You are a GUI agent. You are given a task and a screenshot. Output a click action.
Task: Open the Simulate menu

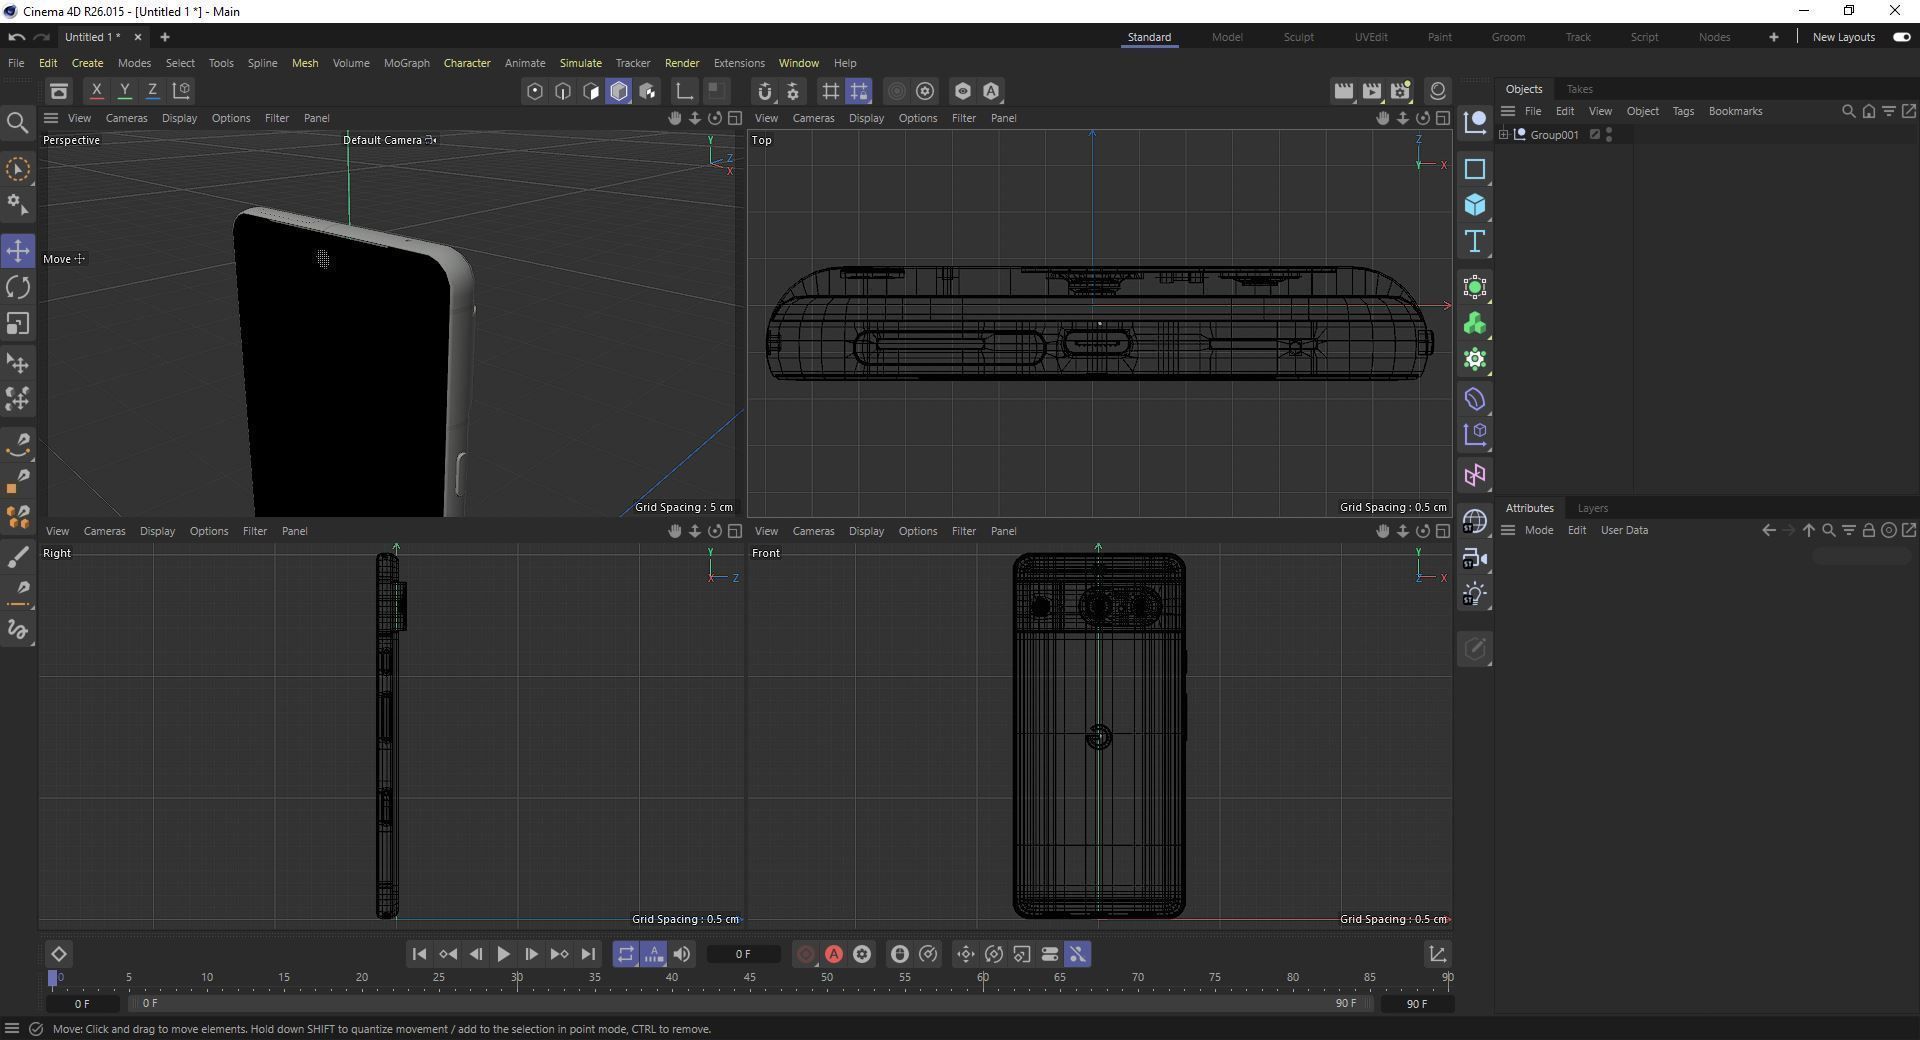(x=580, y=63)
